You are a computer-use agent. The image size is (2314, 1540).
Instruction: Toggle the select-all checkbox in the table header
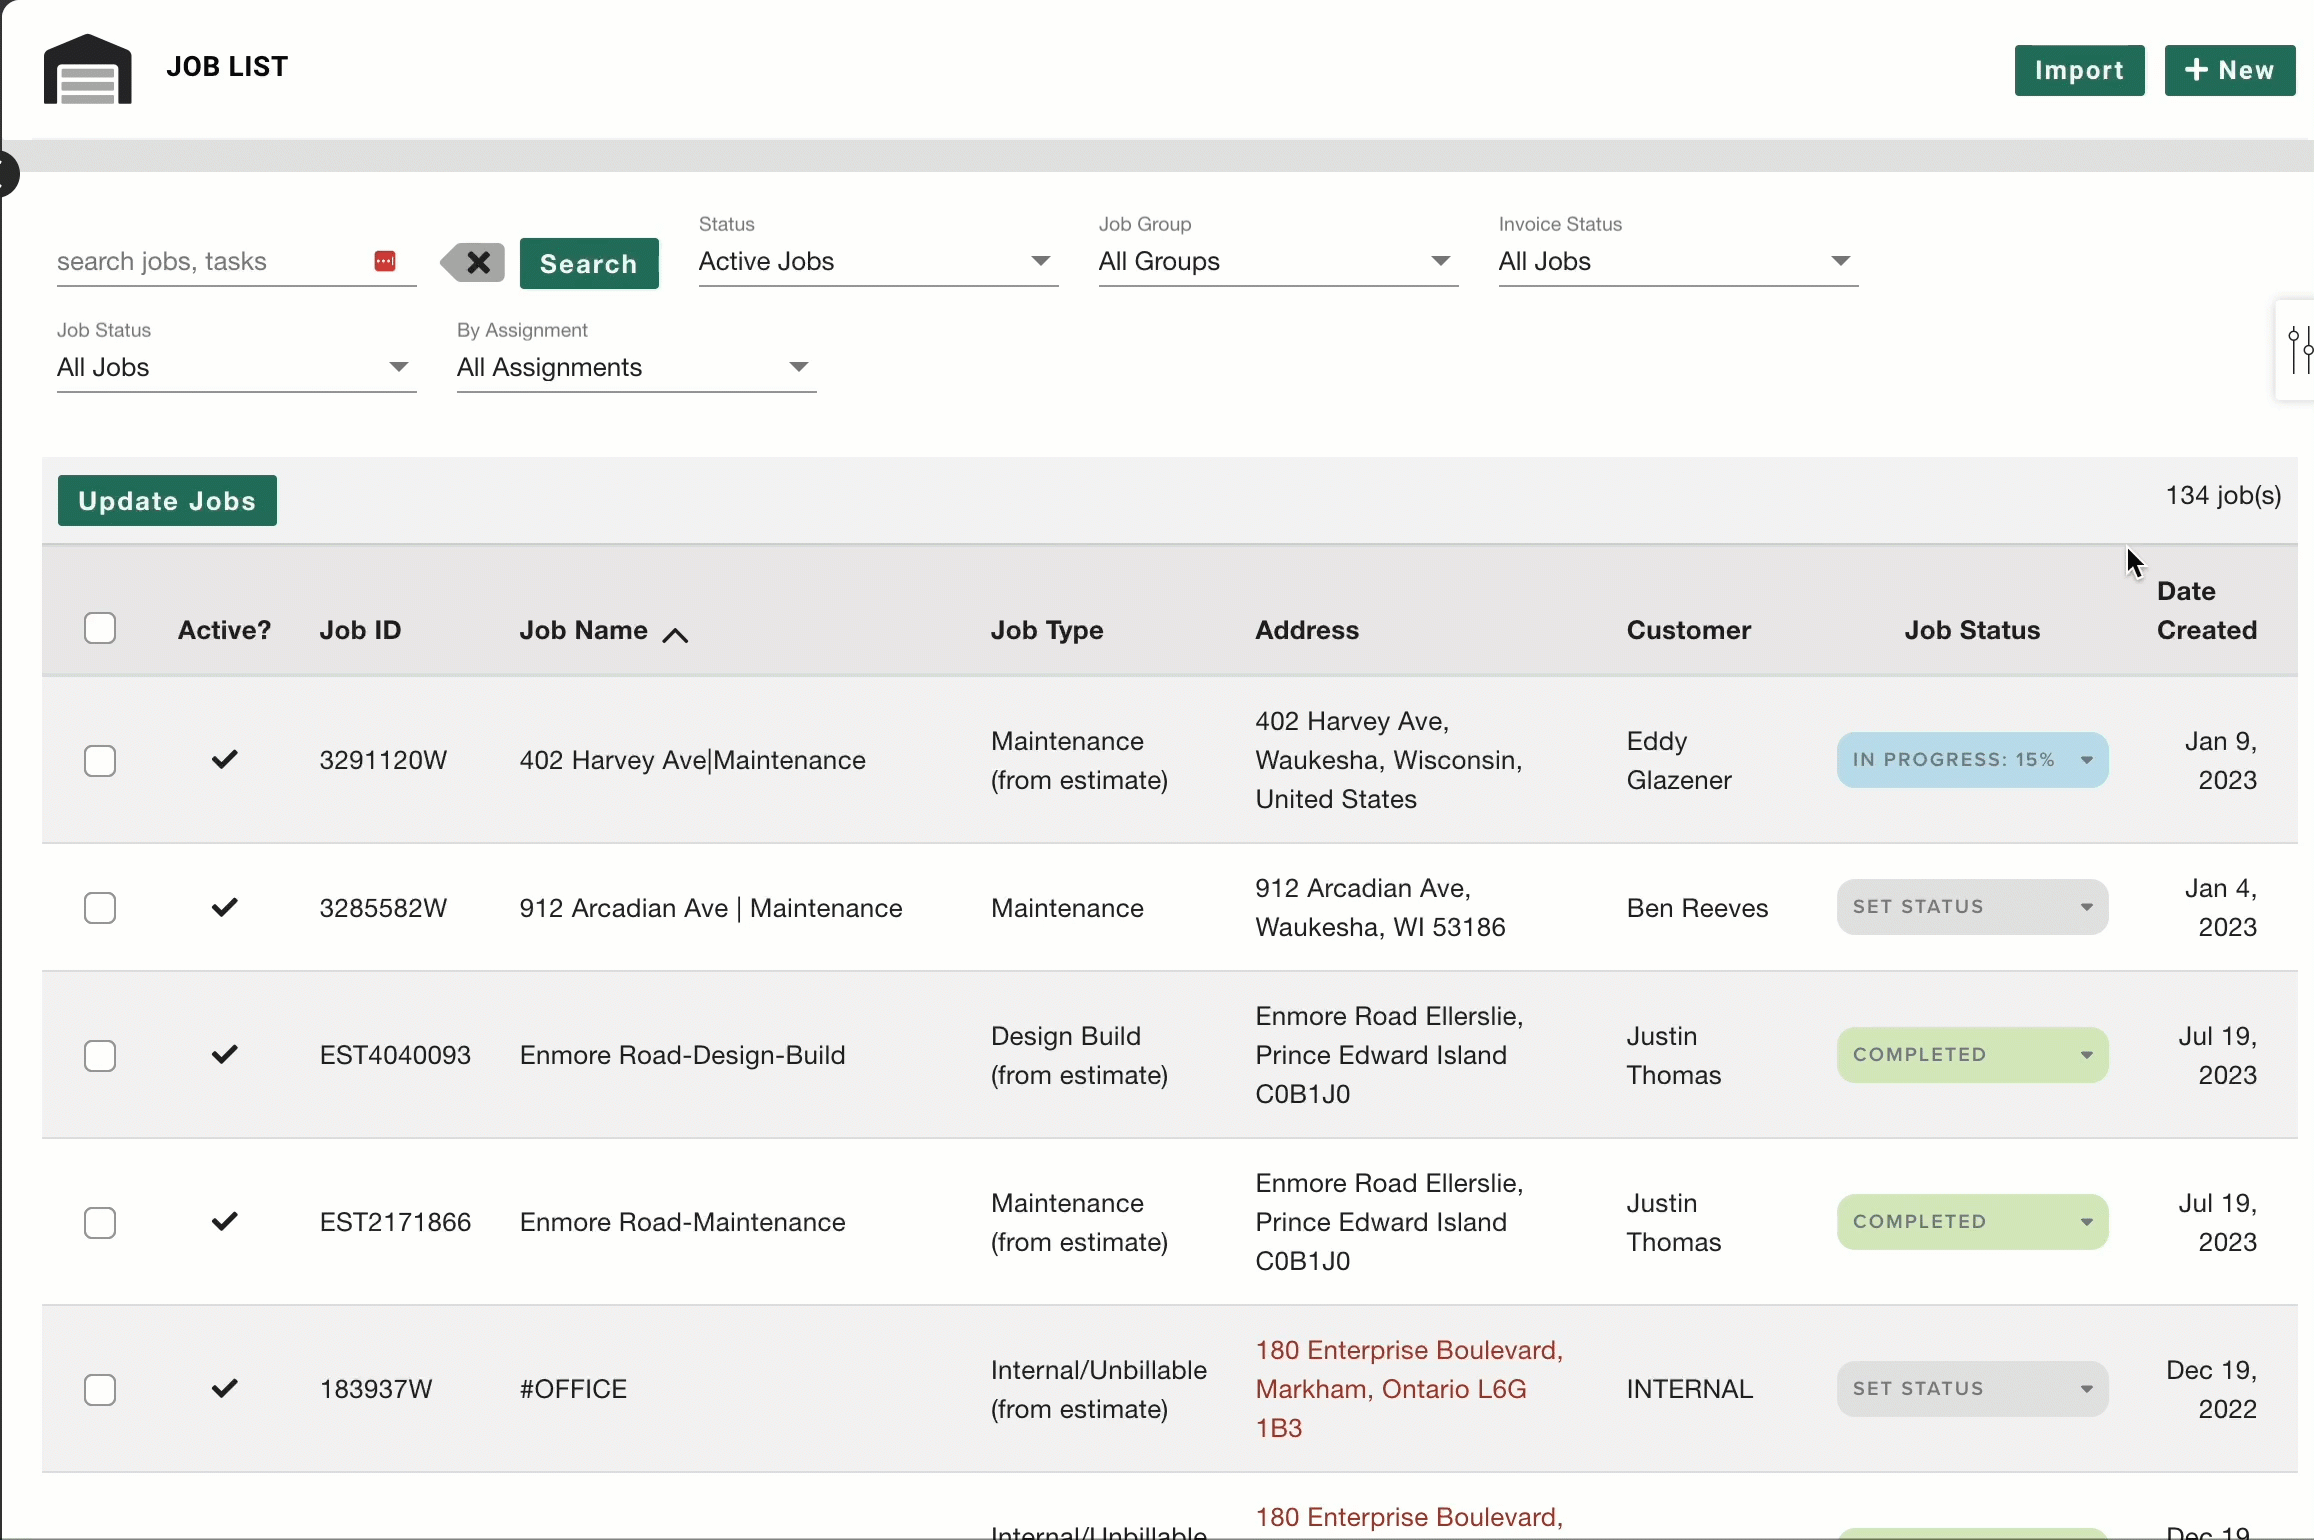click(x=100, y=628)
